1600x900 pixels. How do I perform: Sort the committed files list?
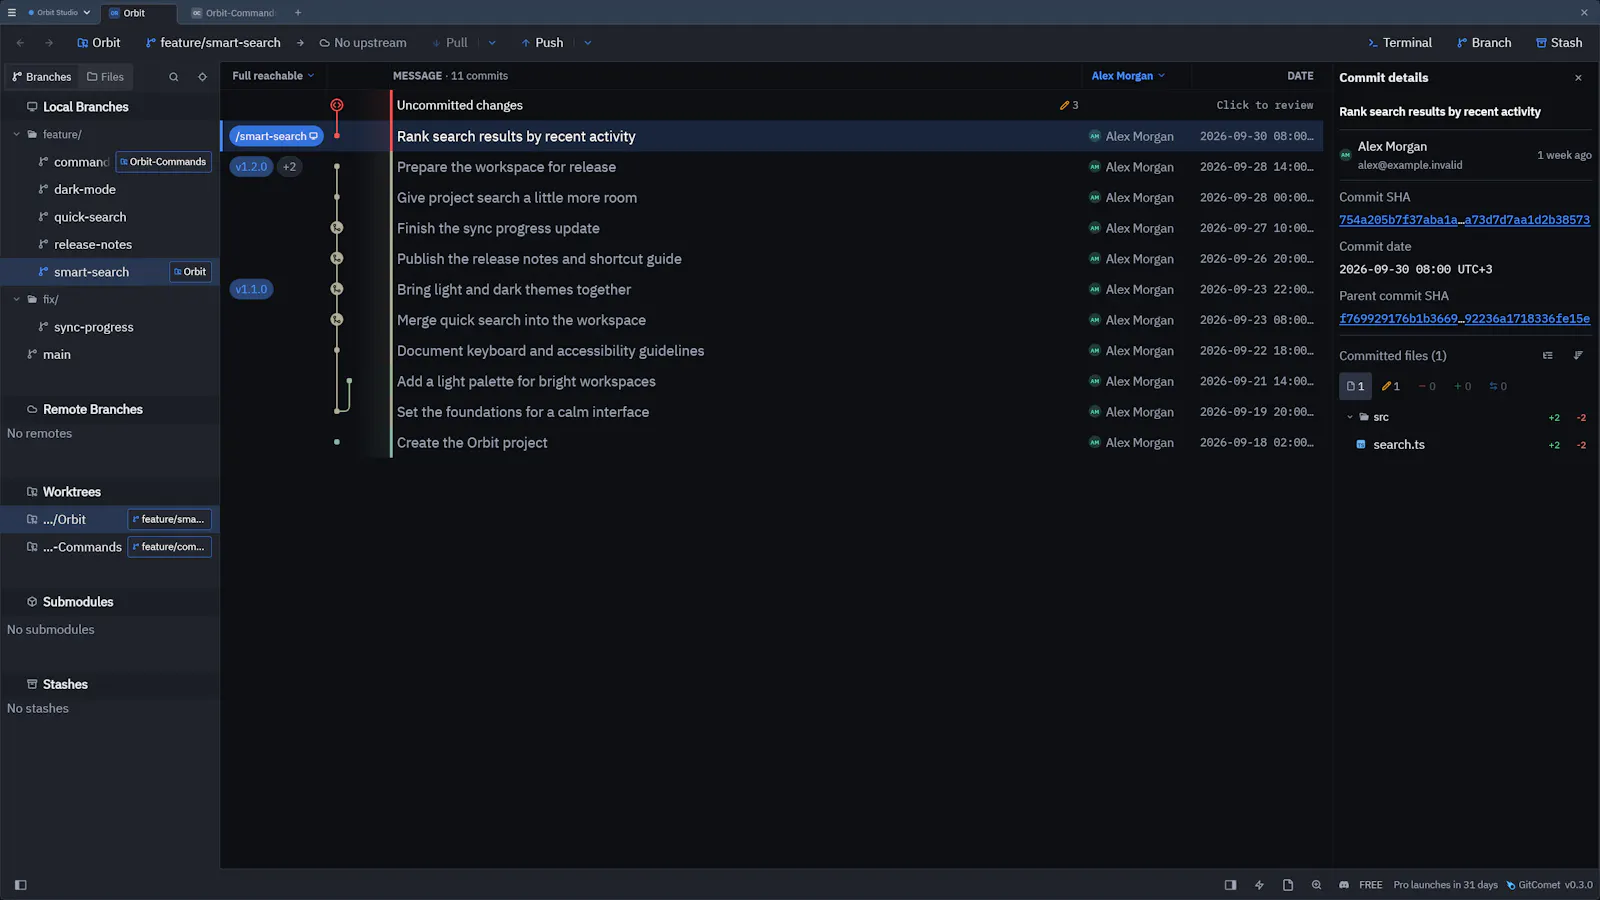click(1578, 356)
